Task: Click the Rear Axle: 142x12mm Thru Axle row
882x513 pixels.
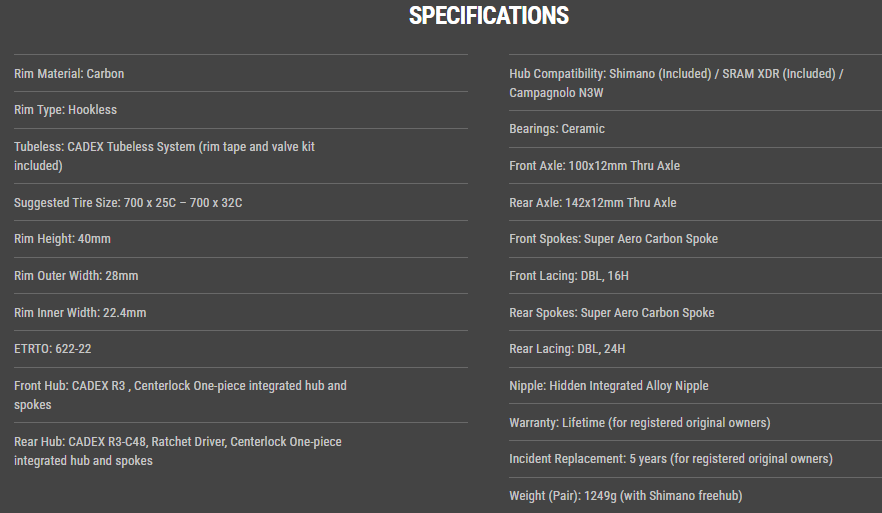Action: (x=593, y=203)
